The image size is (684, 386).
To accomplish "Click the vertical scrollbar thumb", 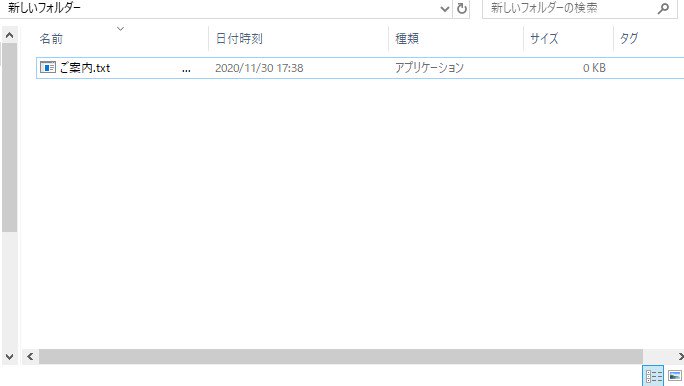I will 10,137.
